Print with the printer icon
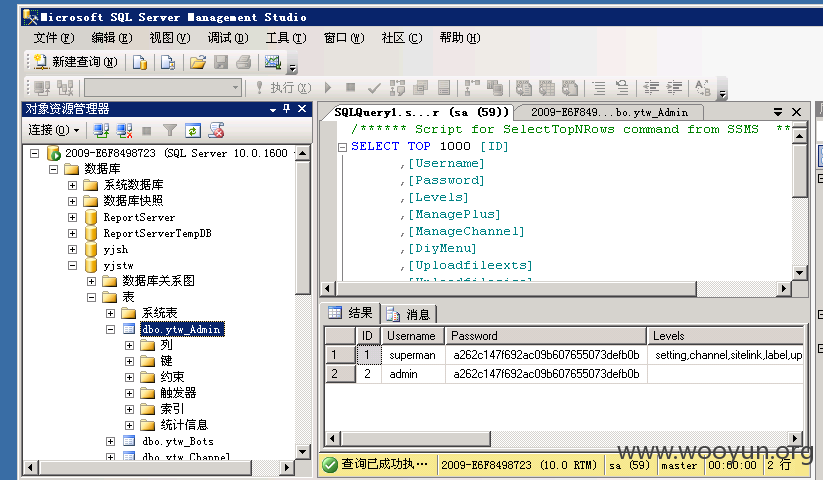 pos(244,62)
